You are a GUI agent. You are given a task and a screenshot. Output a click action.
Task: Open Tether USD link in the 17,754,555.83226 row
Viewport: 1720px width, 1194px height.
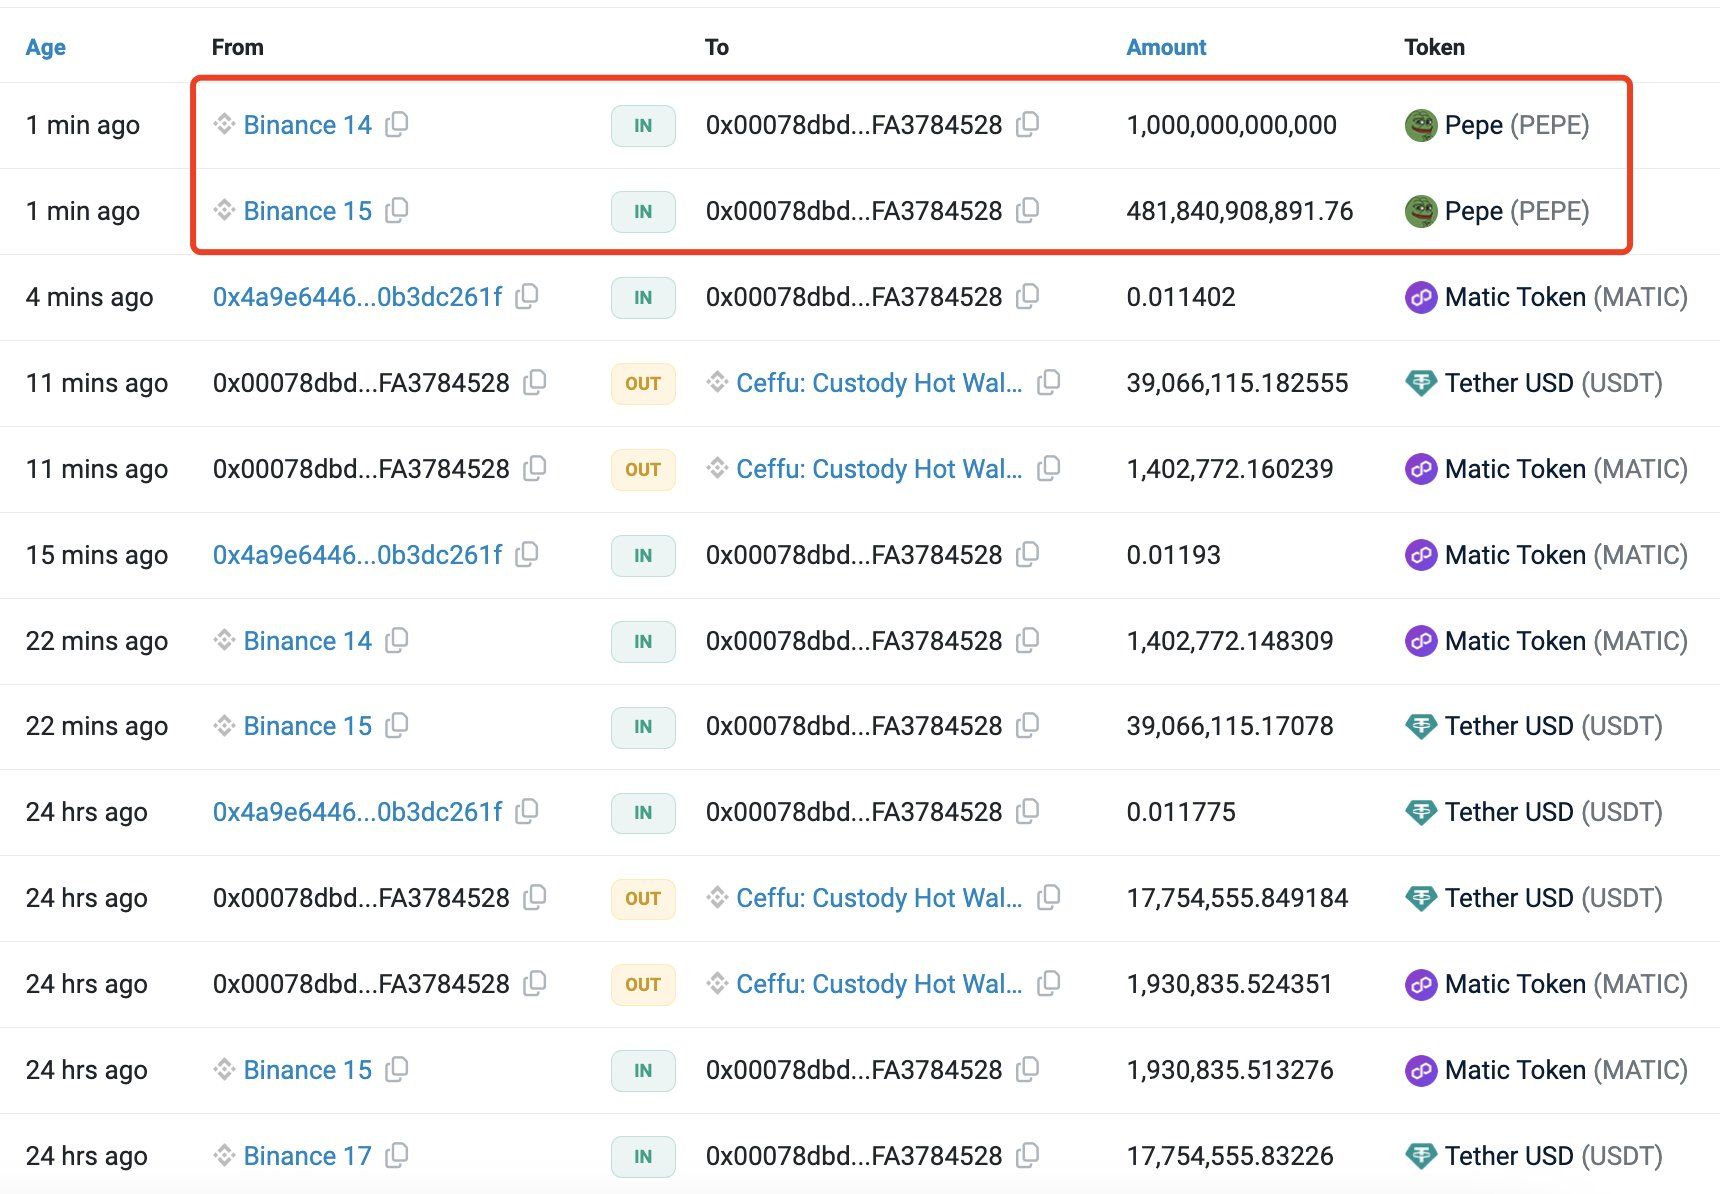point(1553,1156)
